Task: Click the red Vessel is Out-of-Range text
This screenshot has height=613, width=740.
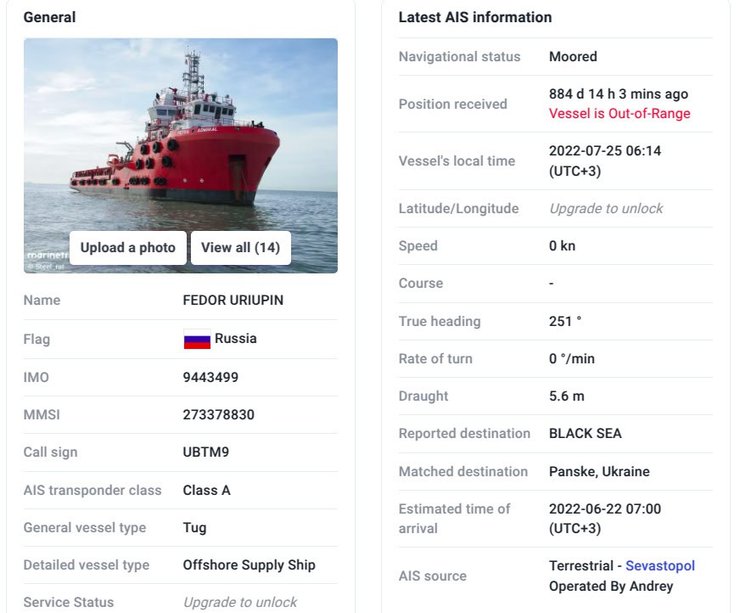Action: 619,113
